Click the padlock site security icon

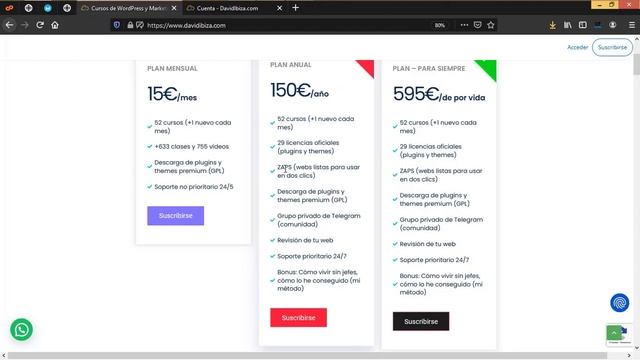(130, 25)
